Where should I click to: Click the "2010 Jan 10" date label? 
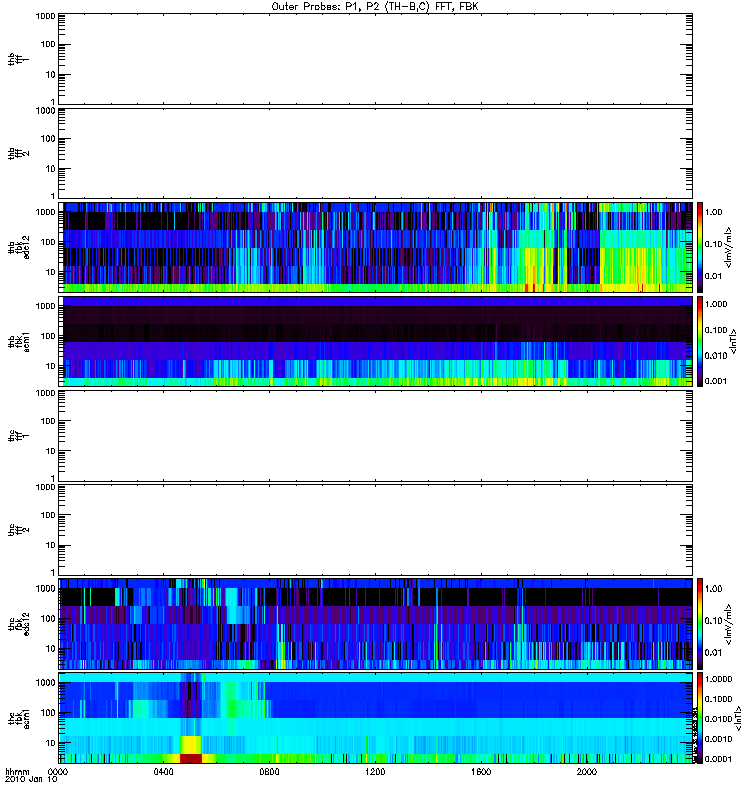coord(31,779)
